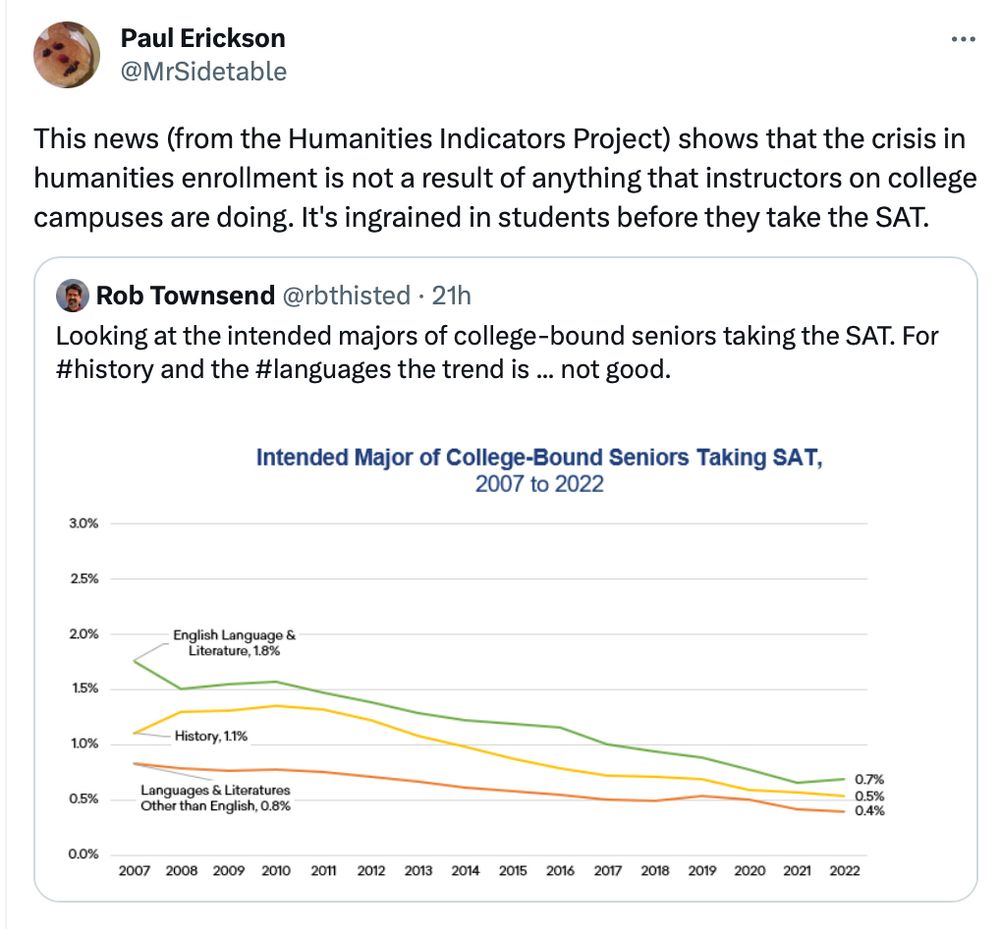Screen dimensions: 1000x929
Task: Open Paul Erickson's display name link
Action: click(202, 38)
